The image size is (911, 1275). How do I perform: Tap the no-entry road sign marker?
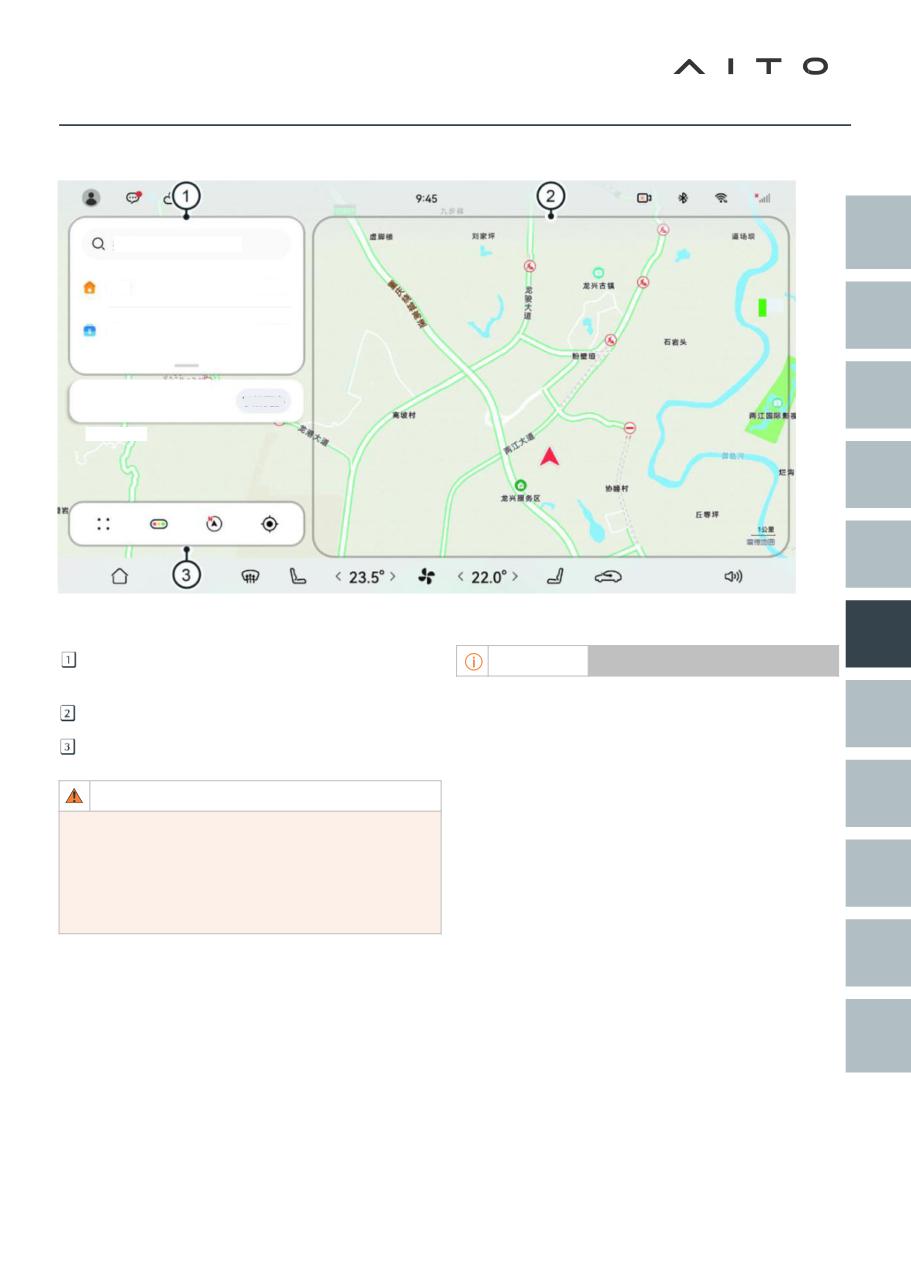click(x=629, y=427)
